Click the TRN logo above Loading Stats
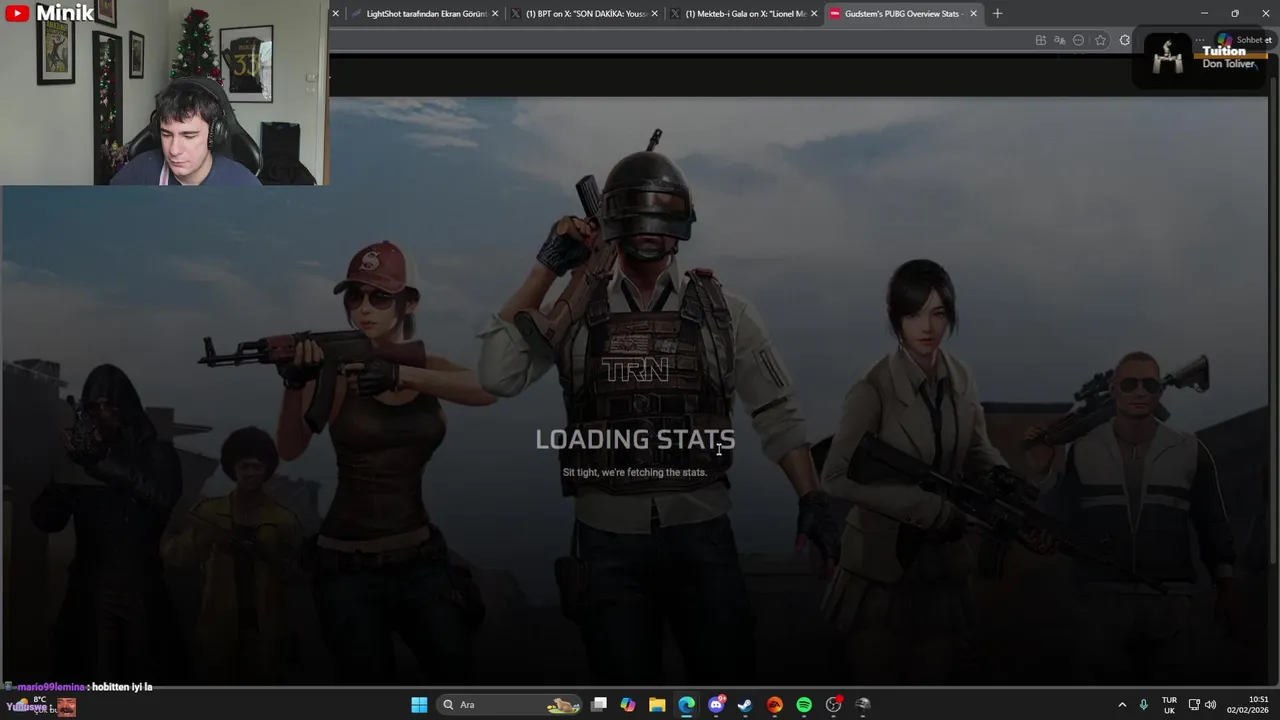Image resolution: width=1280 pixels, height=720 pixels. coord(635,370)
